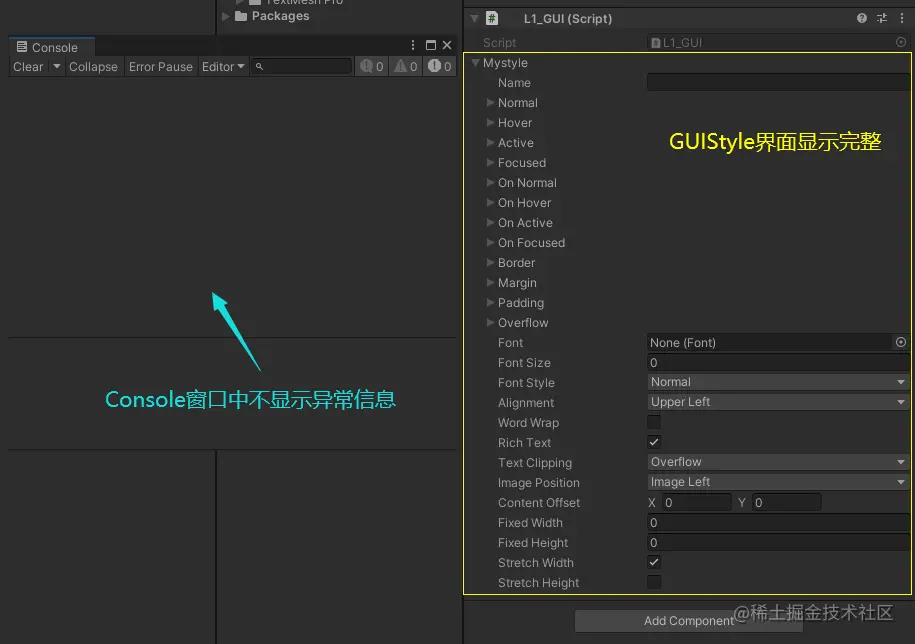Screen dimensions: 915x644
Task: Toggle Console warning message count filter
Action: point(406,66)
